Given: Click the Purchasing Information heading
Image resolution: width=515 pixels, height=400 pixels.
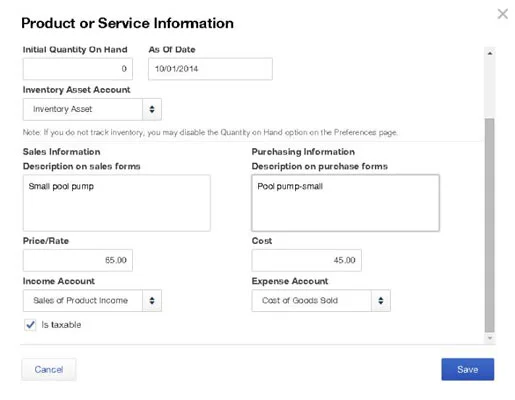Looking at the screenshot, I should (303, 152).
